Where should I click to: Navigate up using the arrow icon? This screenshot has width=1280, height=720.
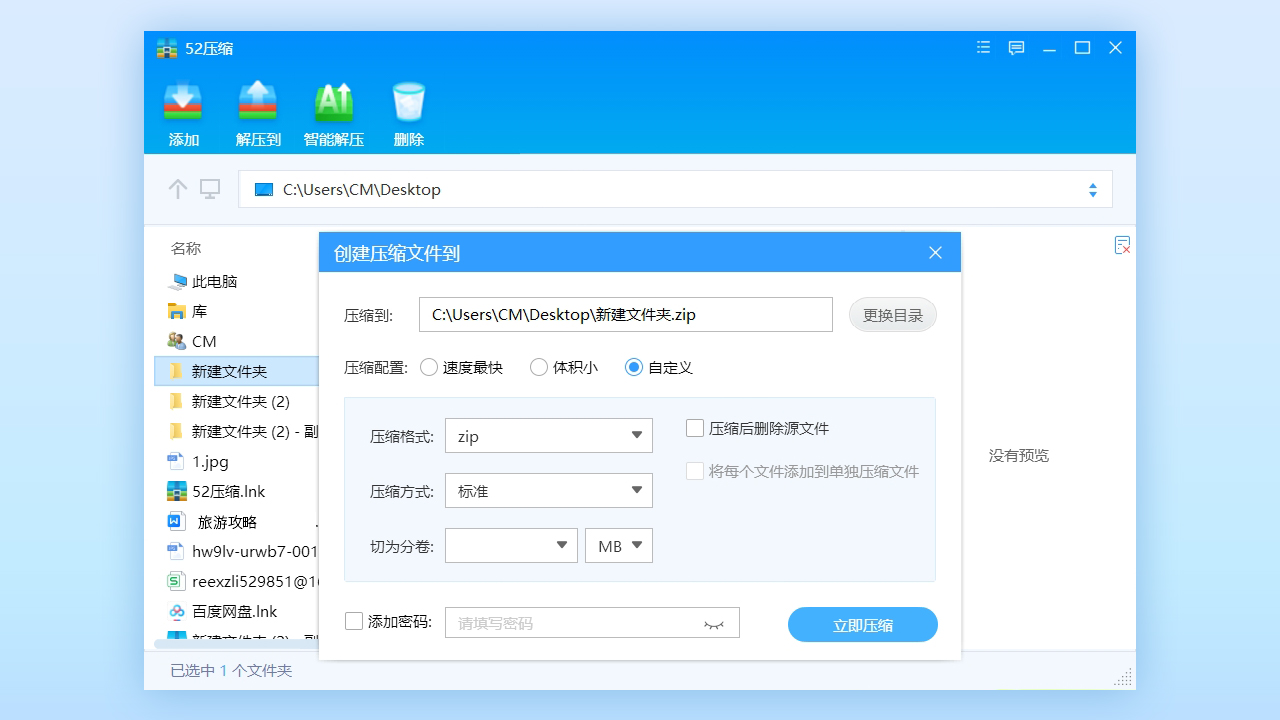point(178,189)
